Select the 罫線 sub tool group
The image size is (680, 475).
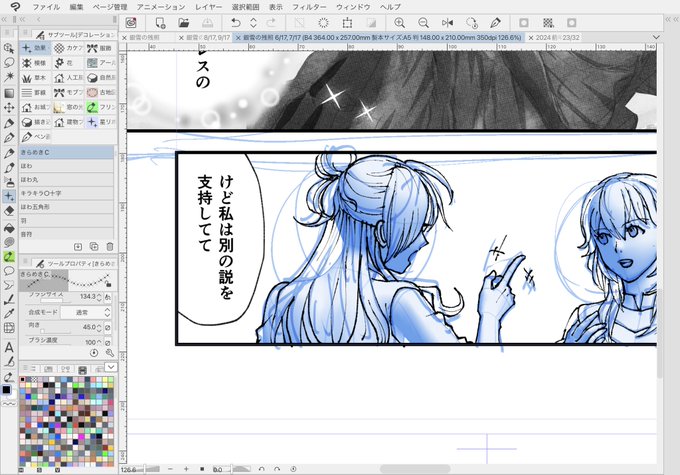pyautogui.click(x=35, y=92)
